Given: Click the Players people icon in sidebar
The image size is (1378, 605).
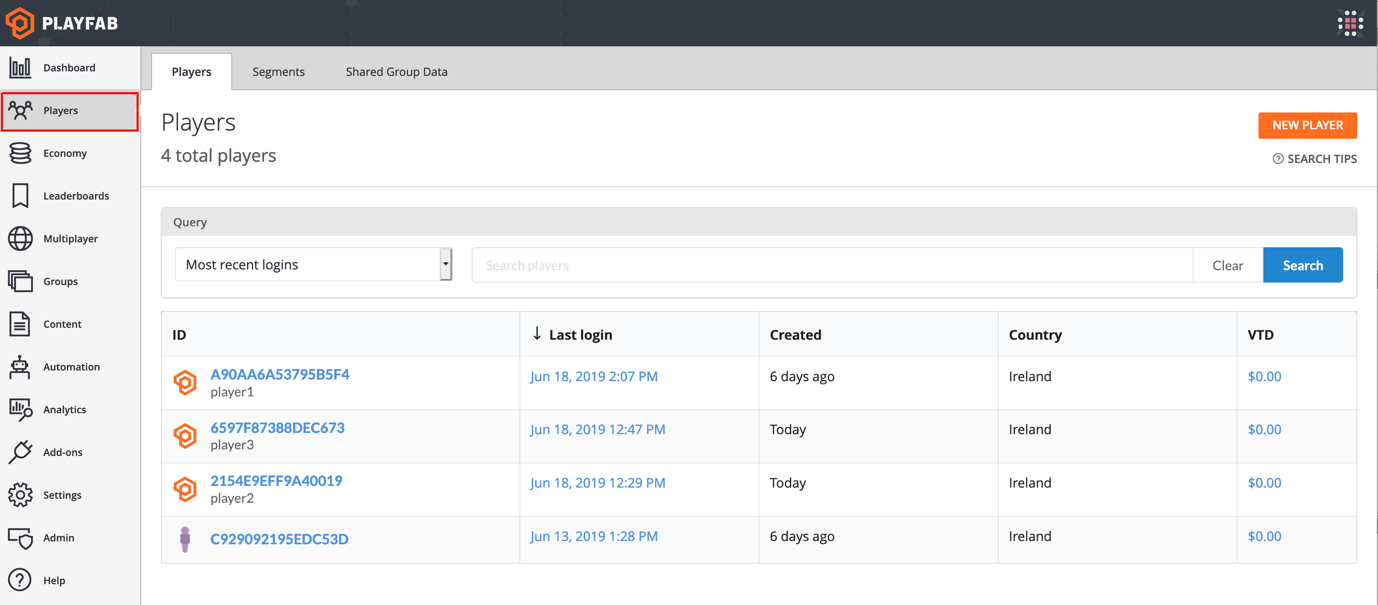Looking at the screenshot, I should coord(20,110).
